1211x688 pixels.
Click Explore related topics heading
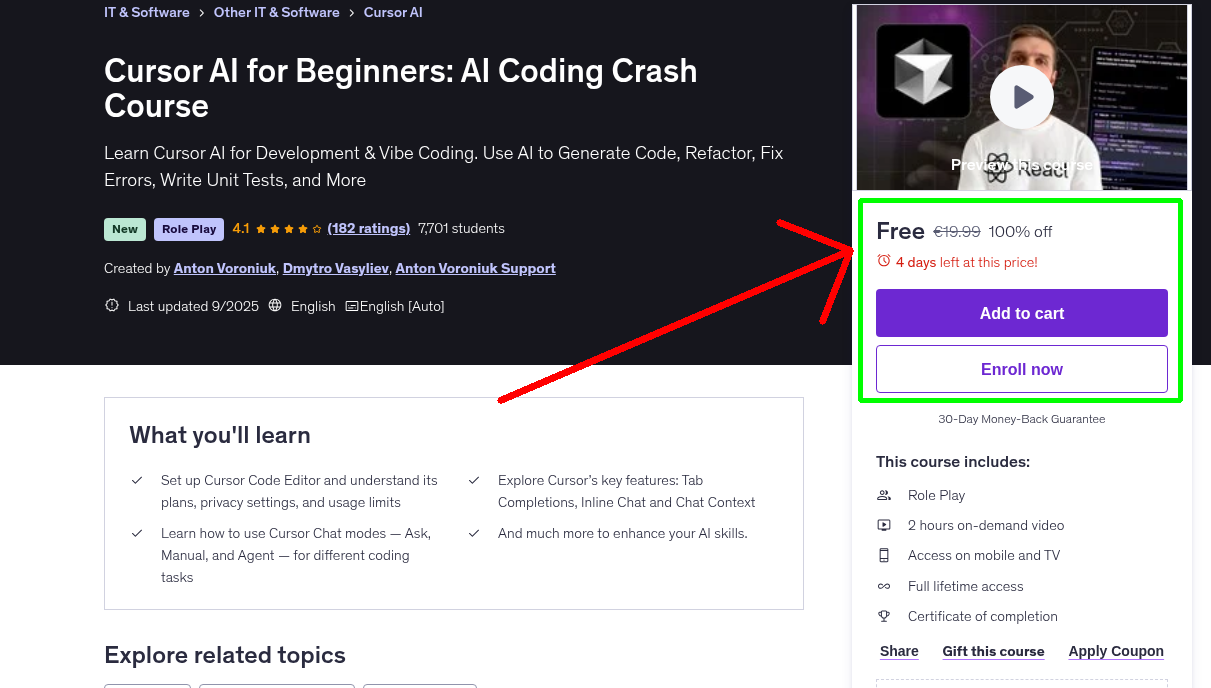225,655
